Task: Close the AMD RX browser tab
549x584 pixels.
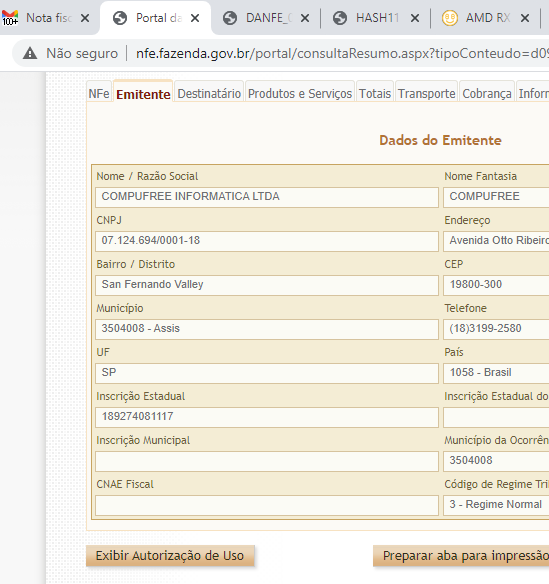Action: tap(525, 18)
